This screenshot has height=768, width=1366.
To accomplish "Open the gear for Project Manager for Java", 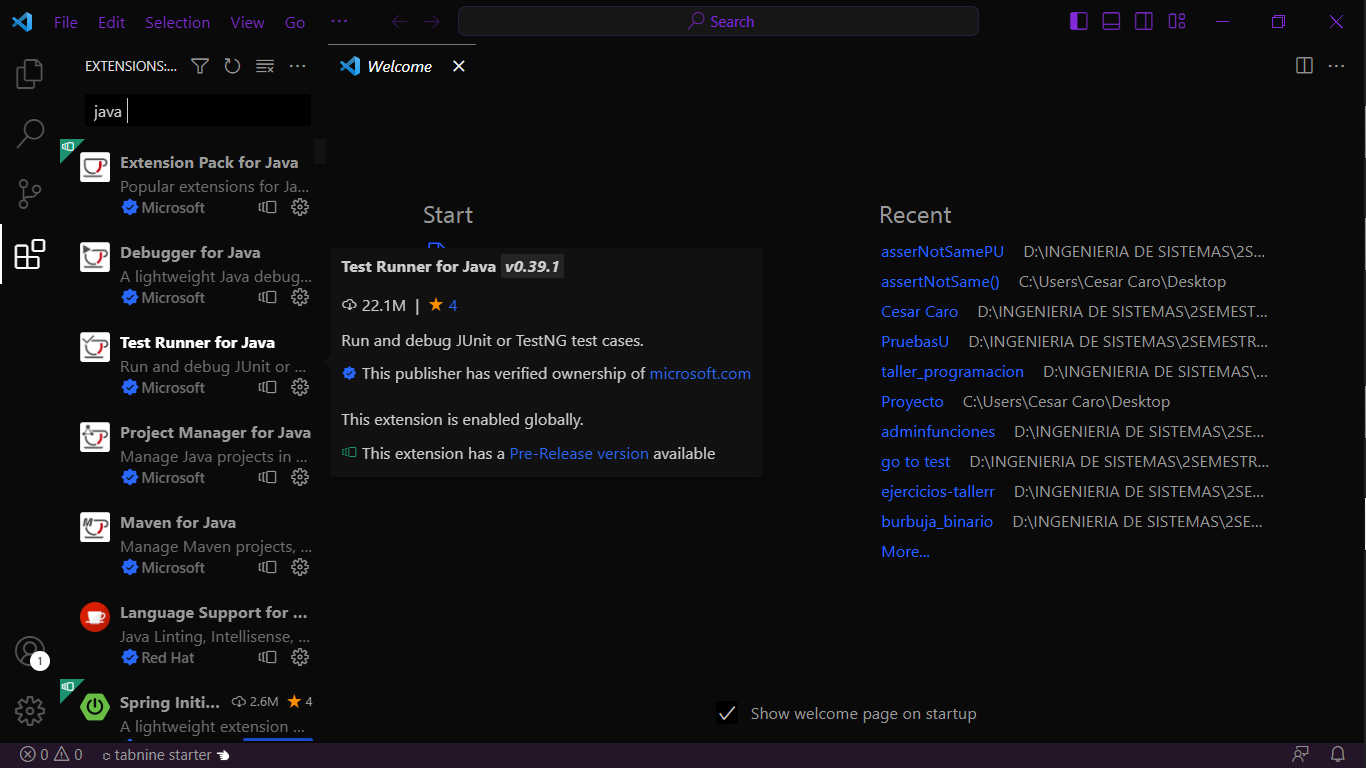I will pyautogui.click(x=300, y=477).
